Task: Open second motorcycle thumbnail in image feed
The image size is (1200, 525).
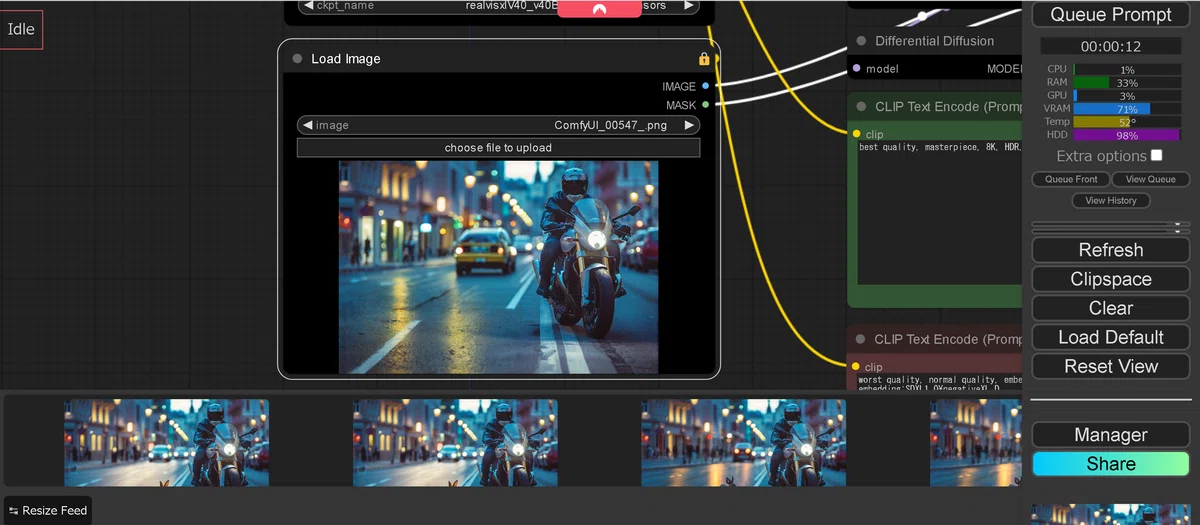Action: coord(455,443)
